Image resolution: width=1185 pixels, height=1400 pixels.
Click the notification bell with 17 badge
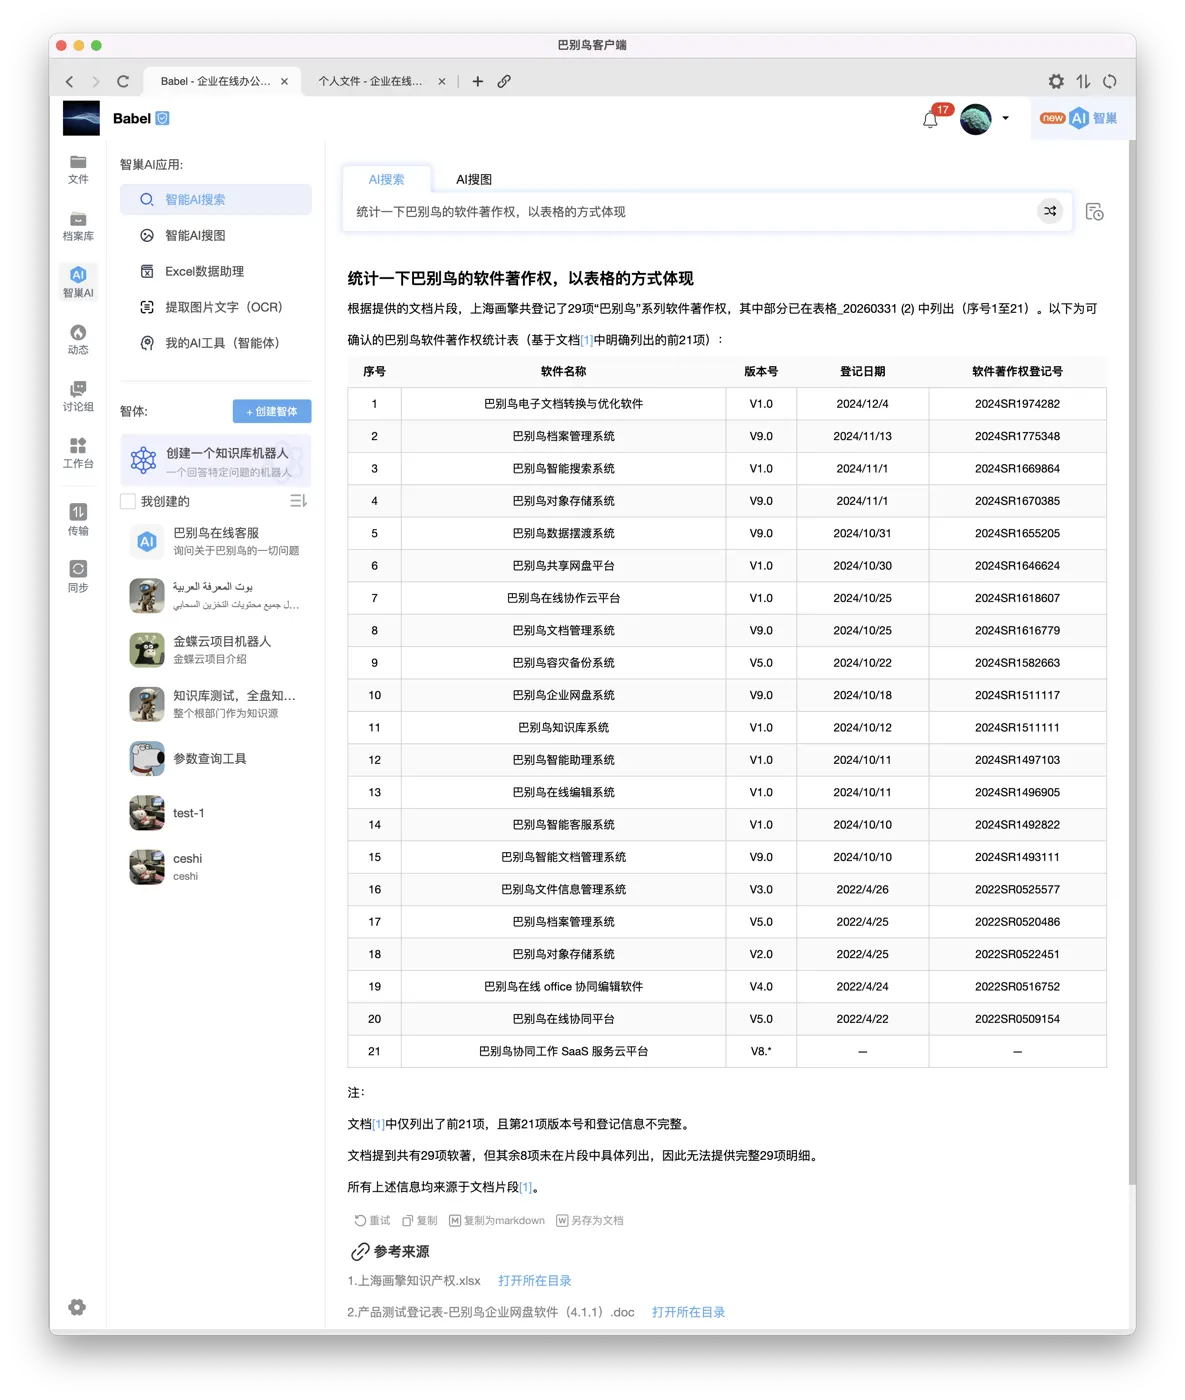tap(931, 119)
